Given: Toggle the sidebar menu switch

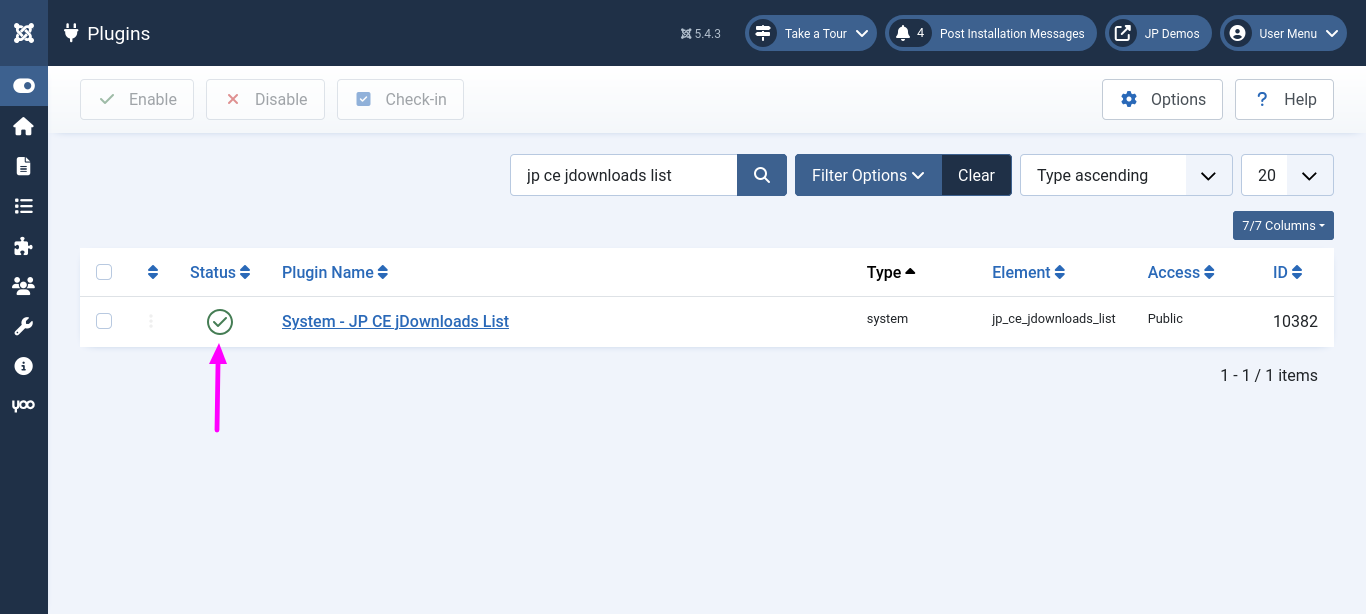Looking at the screenshot, I should click(x=24, y=86).
